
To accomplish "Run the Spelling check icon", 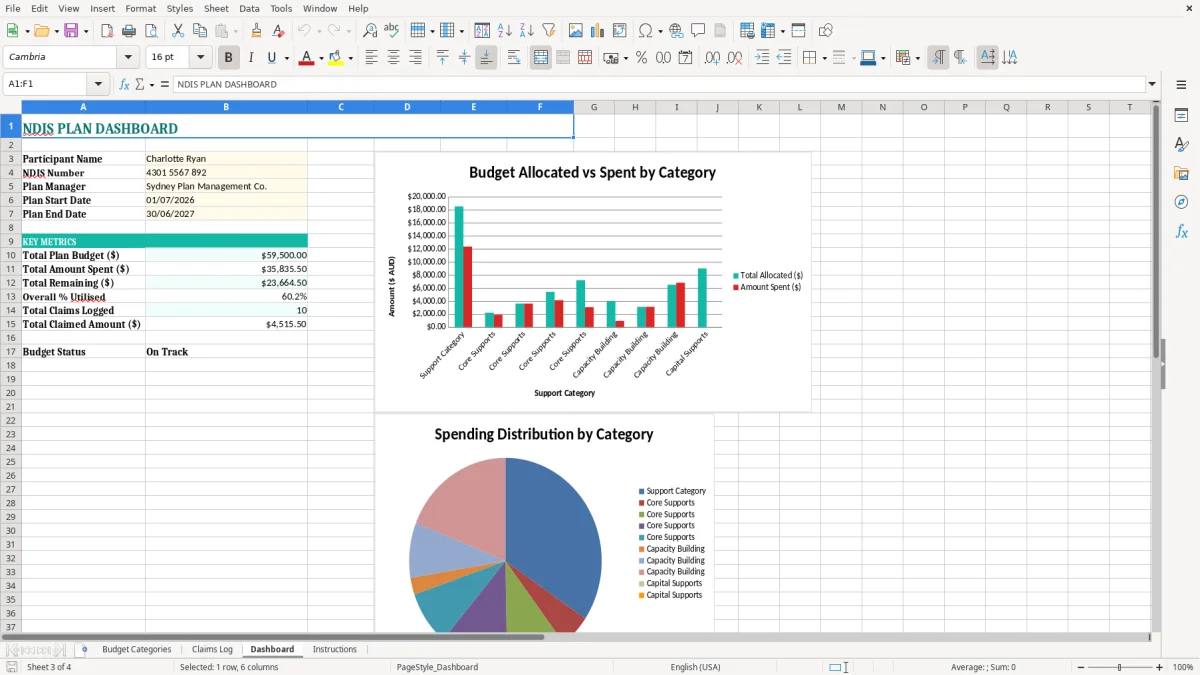I will coord(392,31).
